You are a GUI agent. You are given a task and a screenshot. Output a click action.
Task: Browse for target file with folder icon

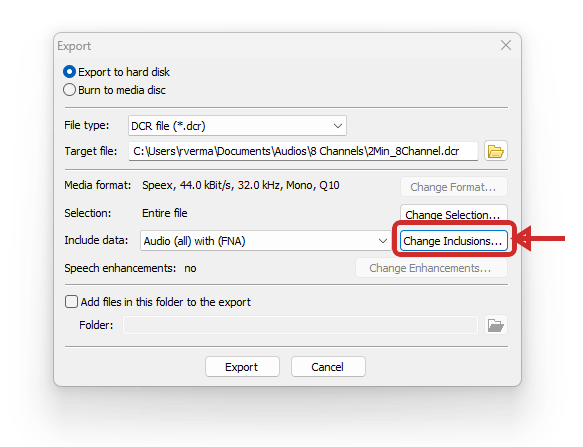(x=496, y=151)
